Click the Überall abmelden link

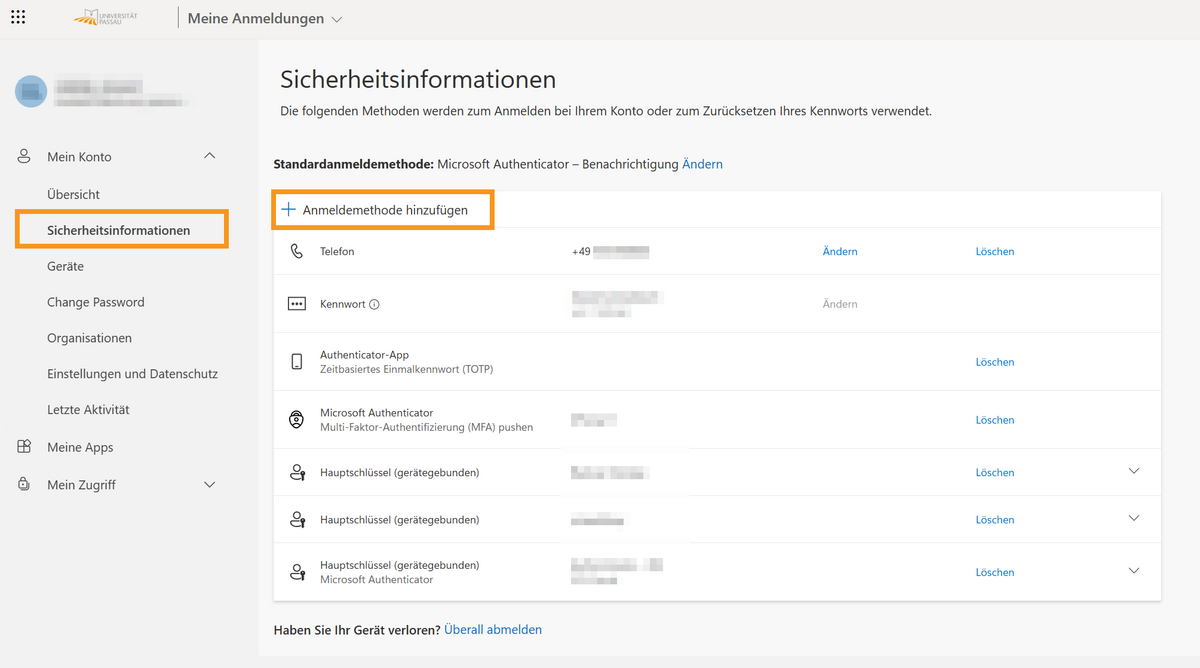click(x=493, y=630)
